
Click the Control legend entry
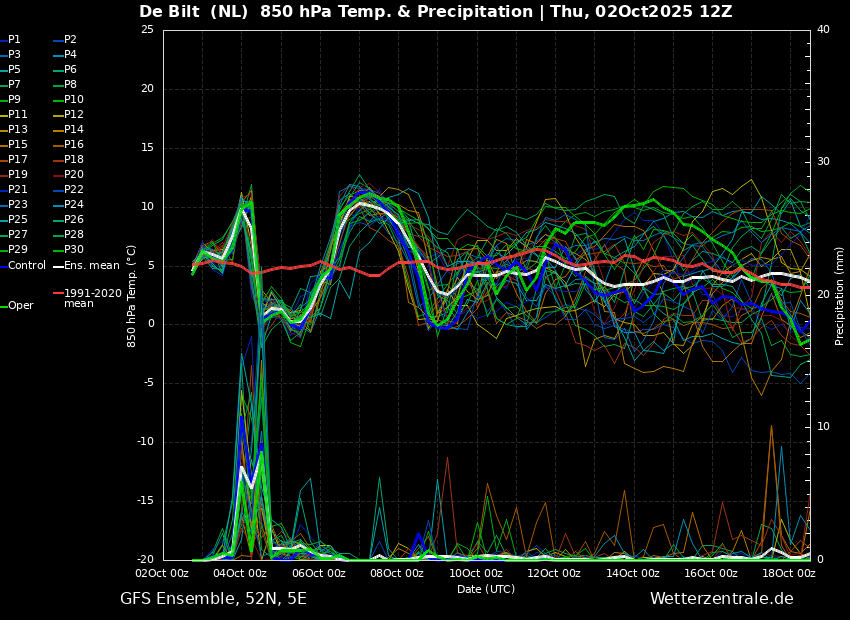click(27, 265)
